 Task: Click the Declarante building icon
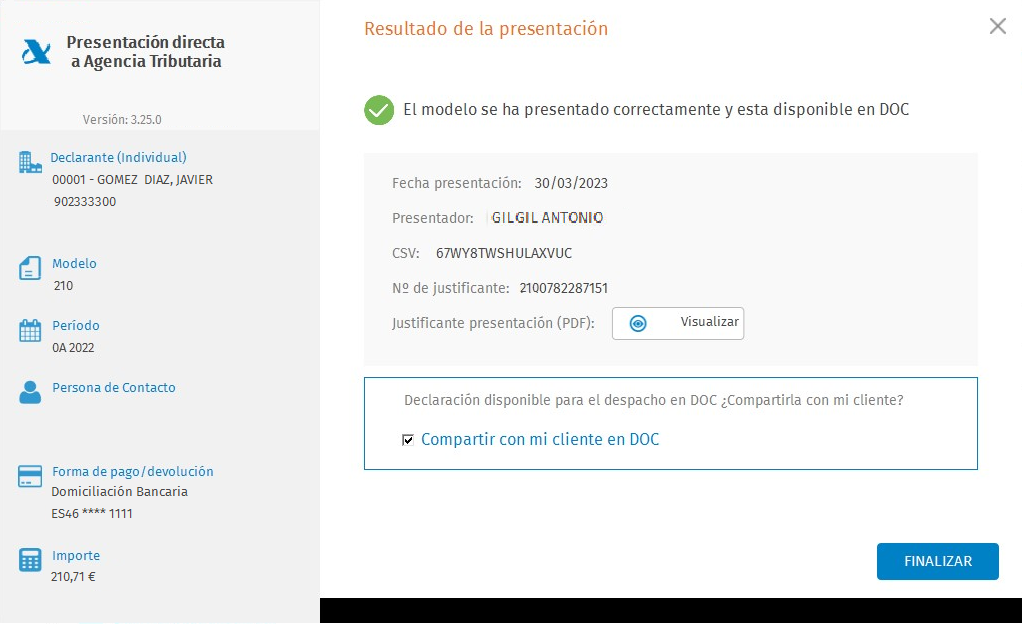point(30,162)
